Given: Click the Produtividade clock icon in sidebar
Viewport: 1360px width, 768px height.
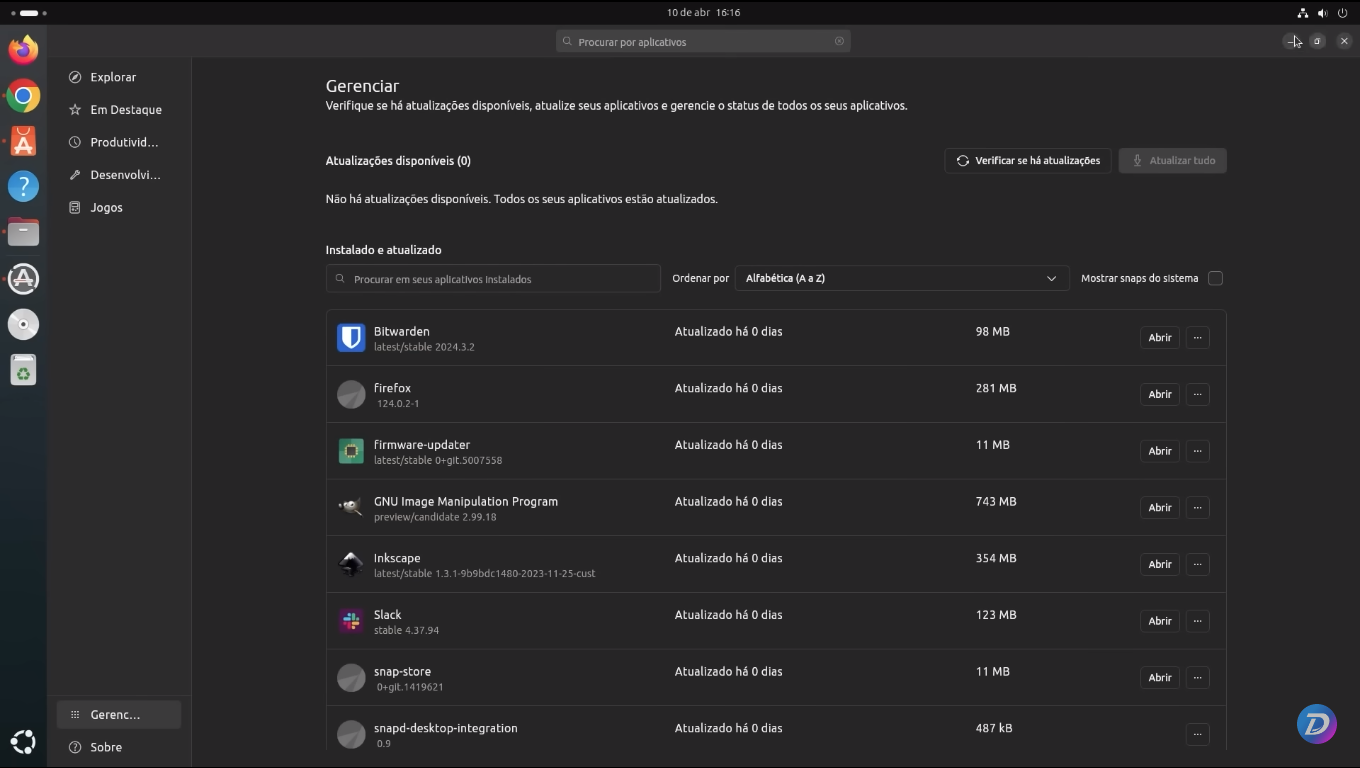Looking at the screenshot, I should pyautogui.click(x=73, y=142).
